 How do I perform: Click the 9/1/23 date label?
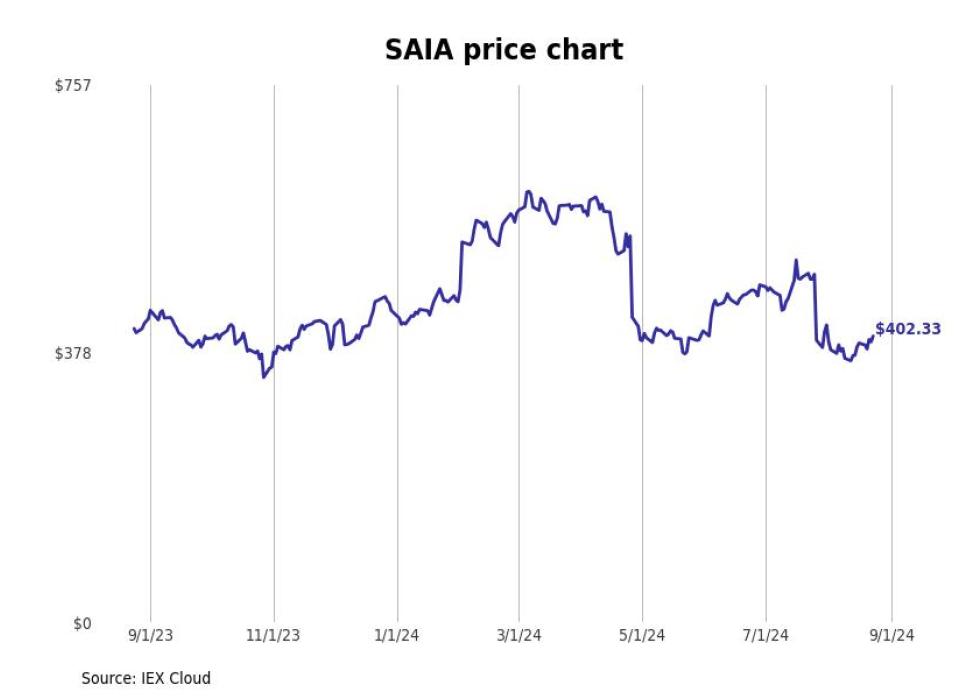coord(151,635)
